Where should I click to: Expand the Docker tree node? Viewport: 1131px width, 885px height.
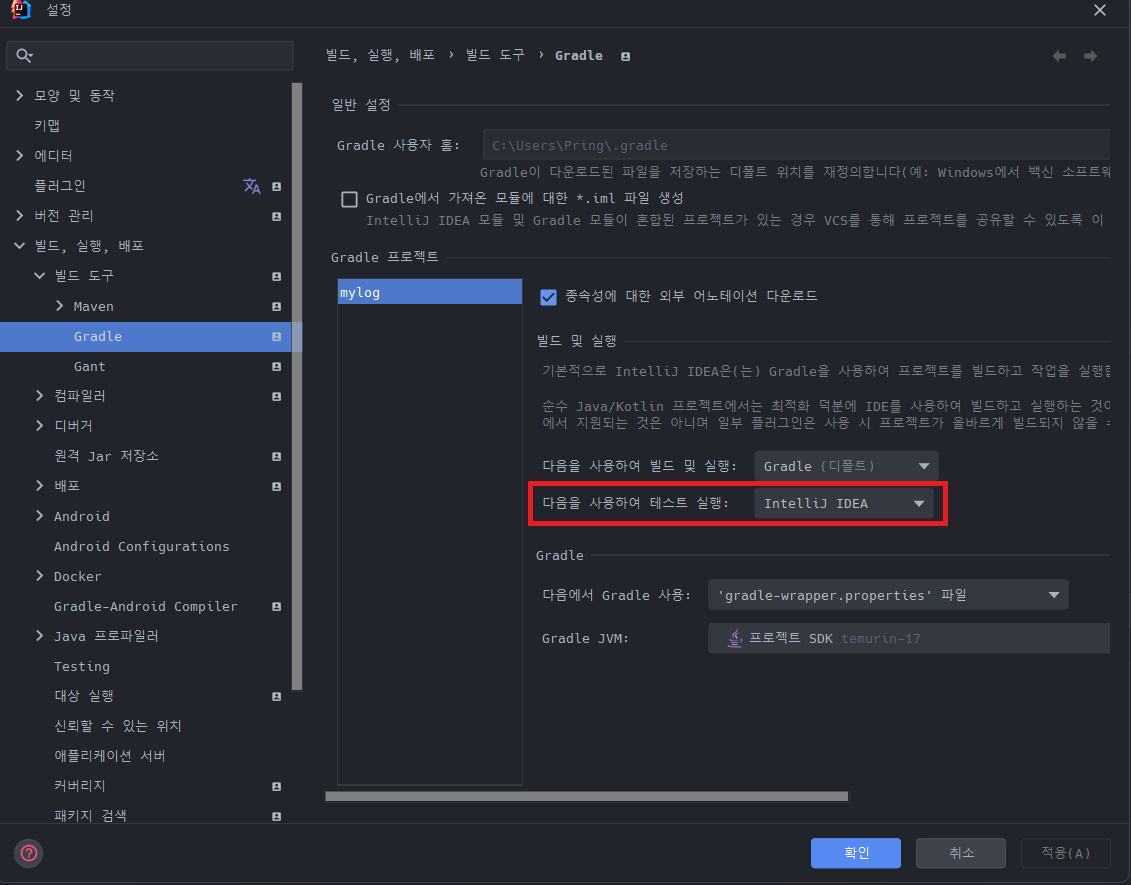pos(40,576)
